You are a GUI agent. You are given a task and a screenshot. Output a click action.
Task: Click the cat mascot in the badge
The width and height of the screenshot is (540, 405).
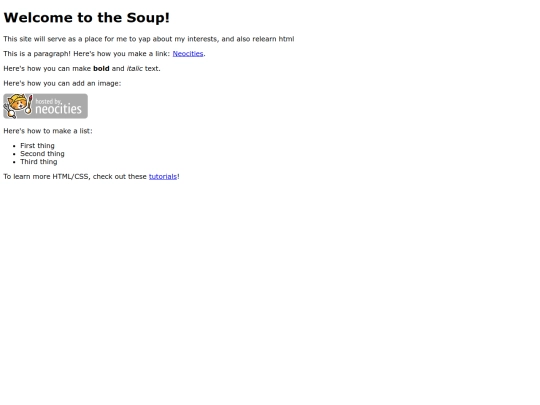[17, 105]
